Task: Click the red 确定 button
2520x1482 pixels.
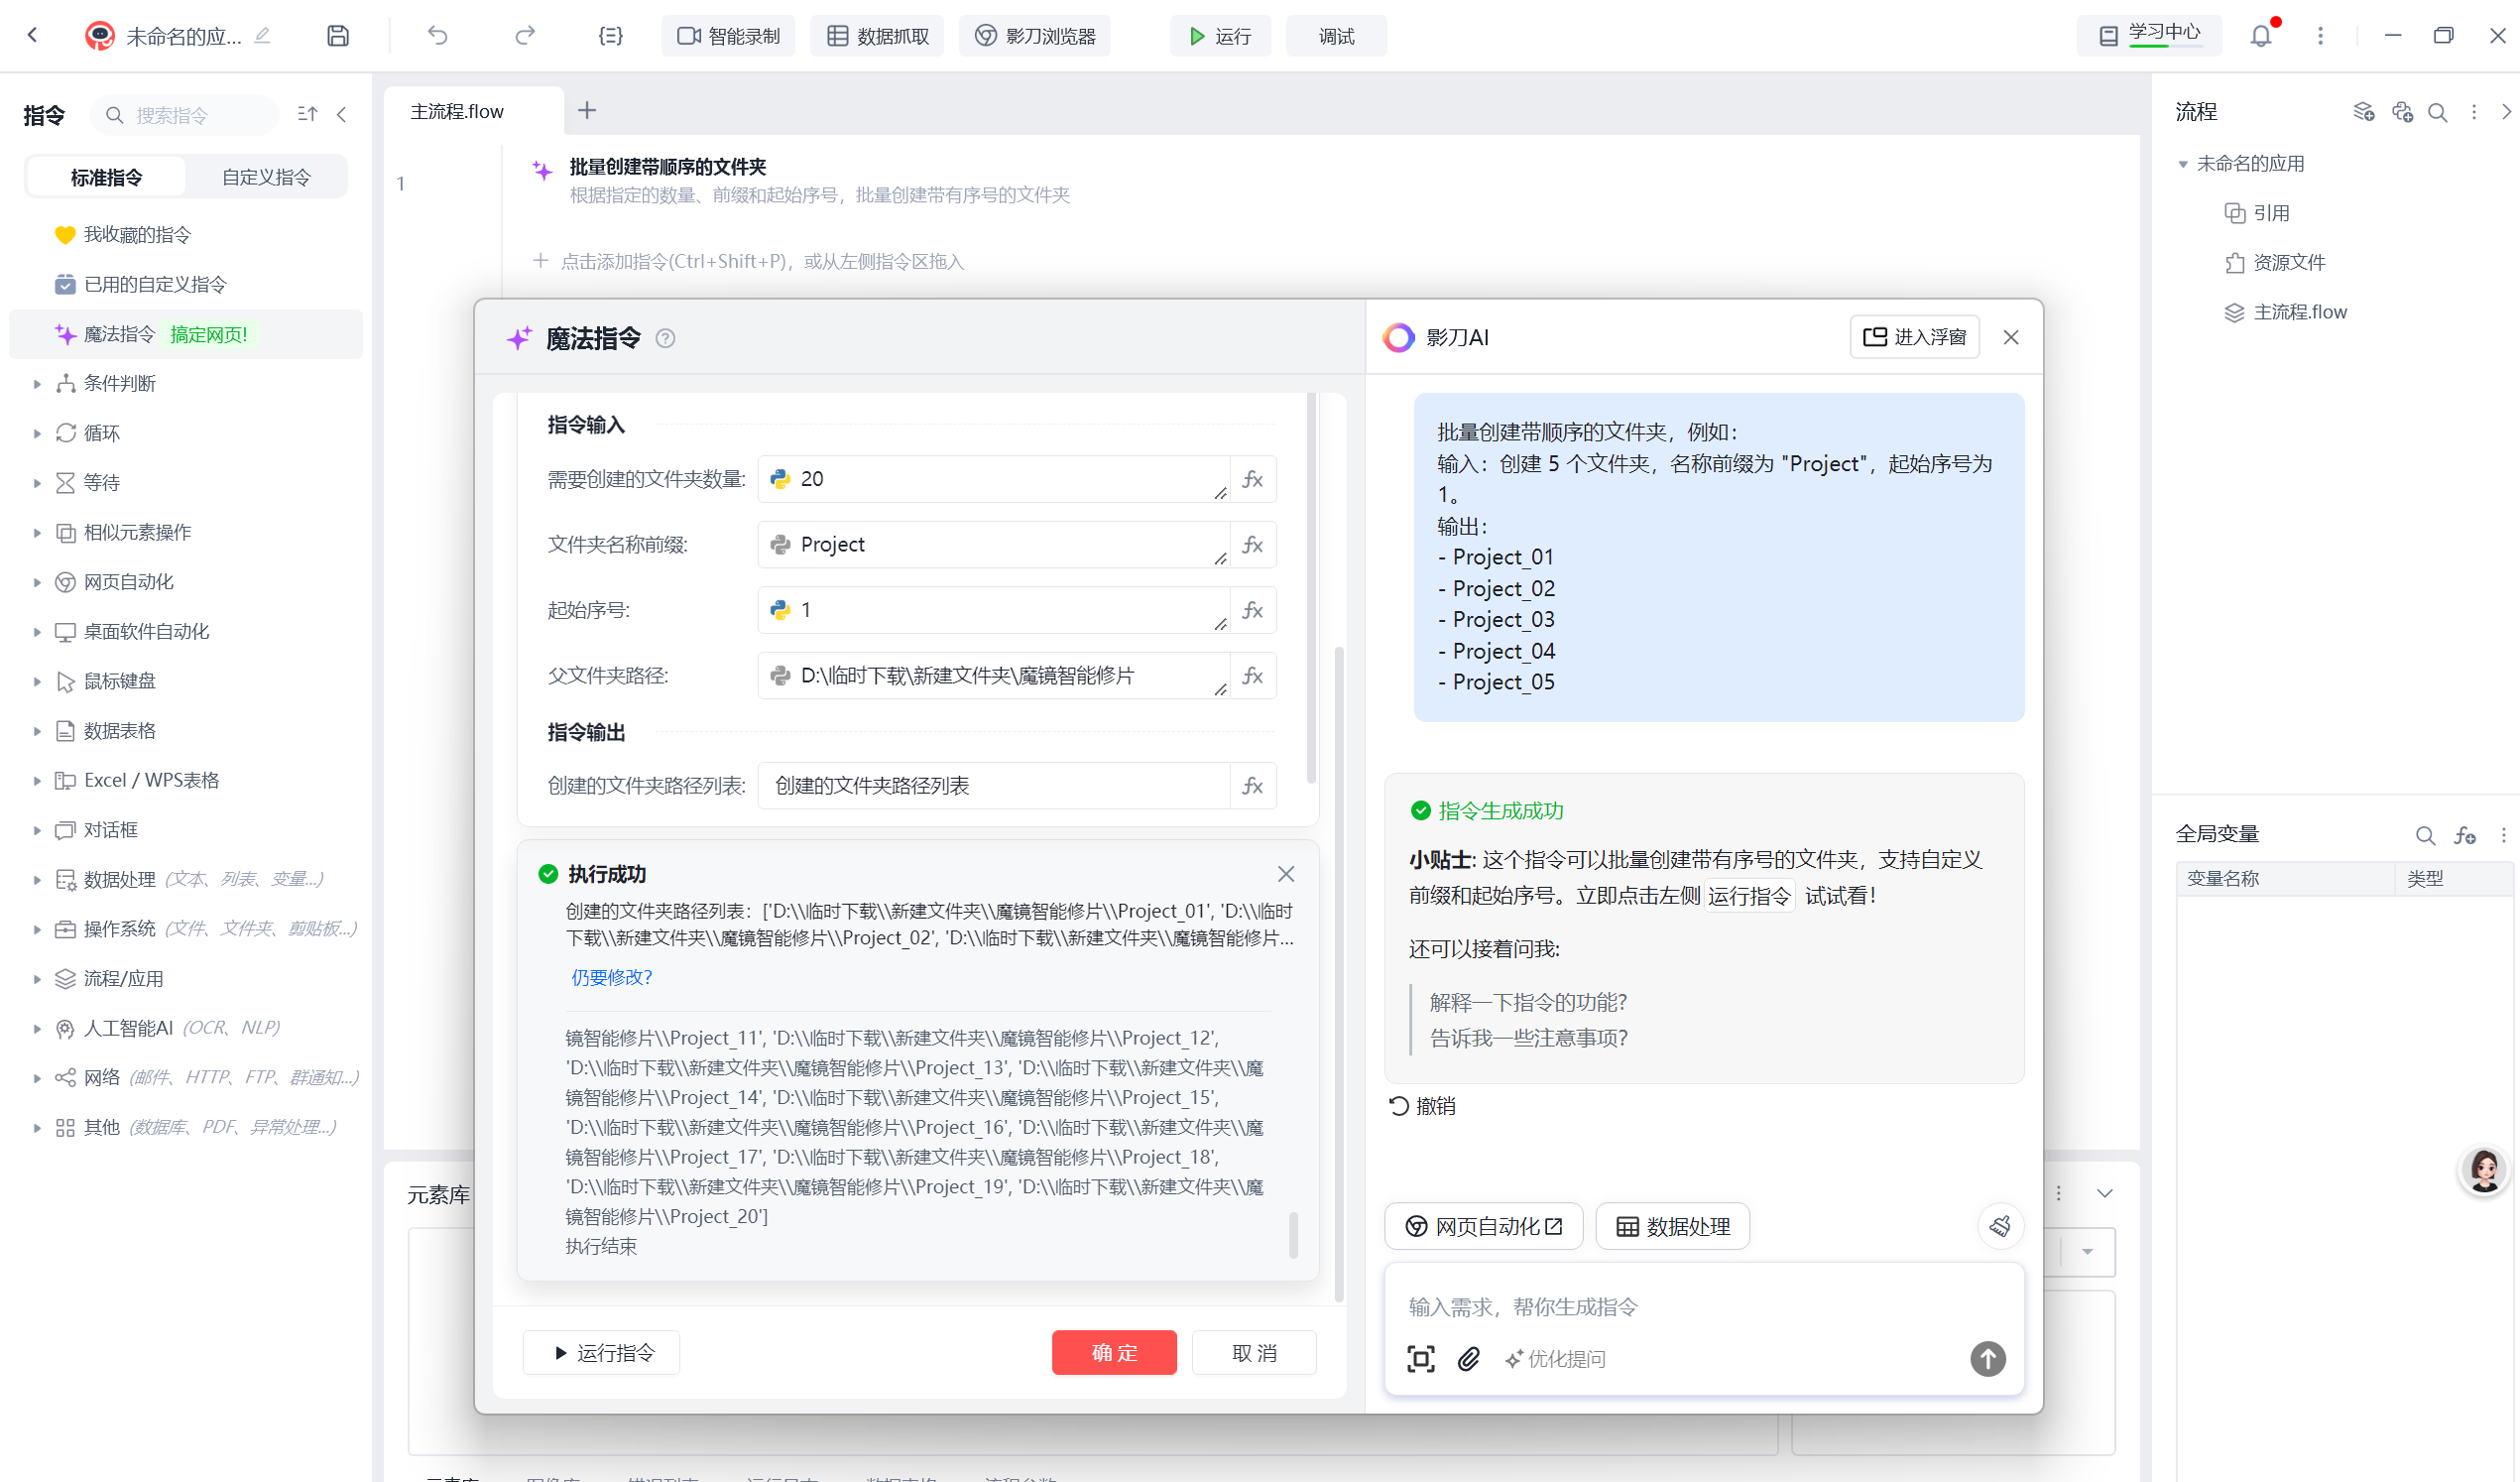Action: click(1113, 1352)
